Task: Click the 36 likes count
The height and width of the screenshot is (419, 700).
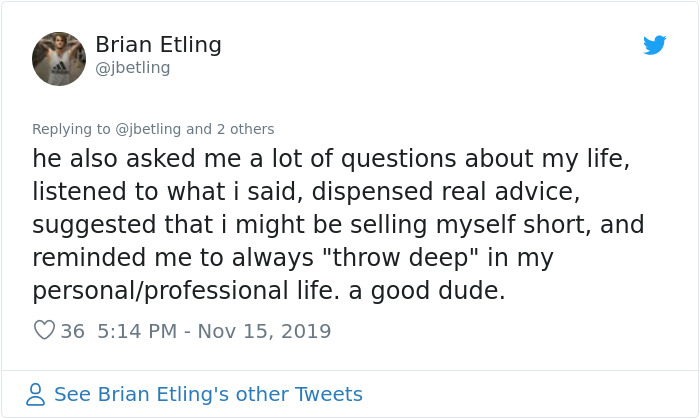Action: (72, 330)
